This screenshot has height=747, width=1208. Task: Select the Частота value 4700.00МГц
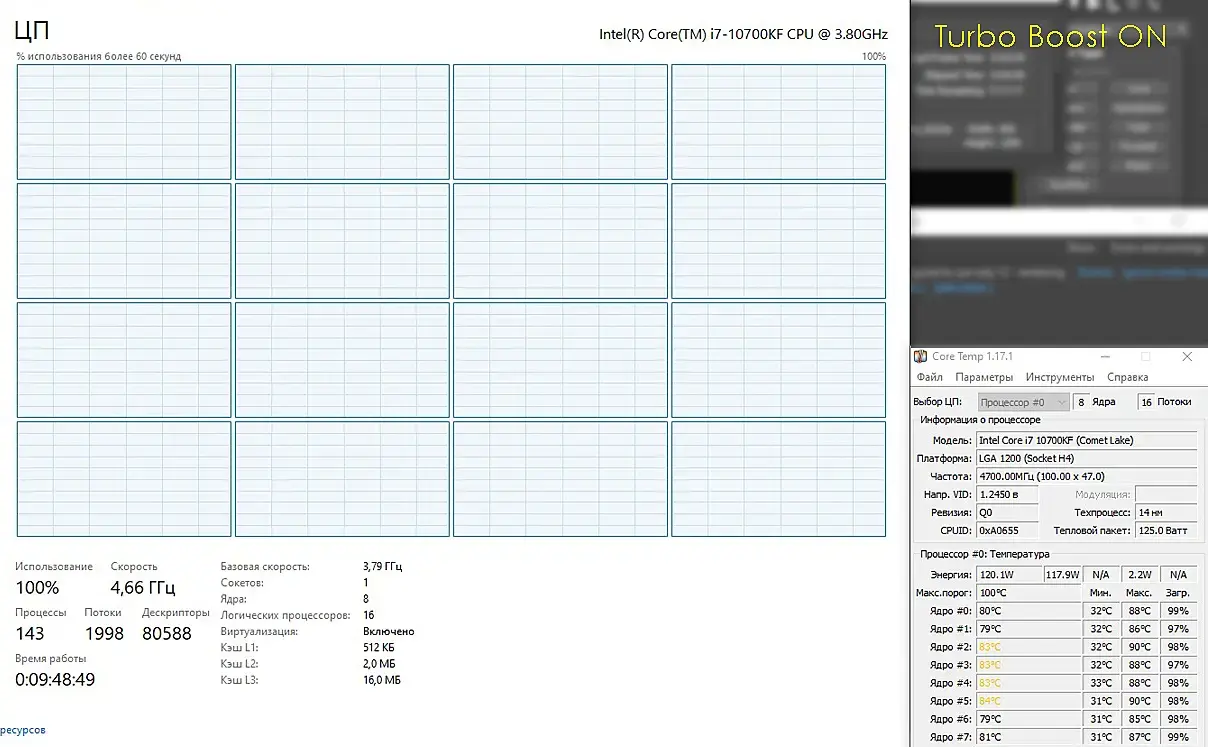coord(1086,476)
